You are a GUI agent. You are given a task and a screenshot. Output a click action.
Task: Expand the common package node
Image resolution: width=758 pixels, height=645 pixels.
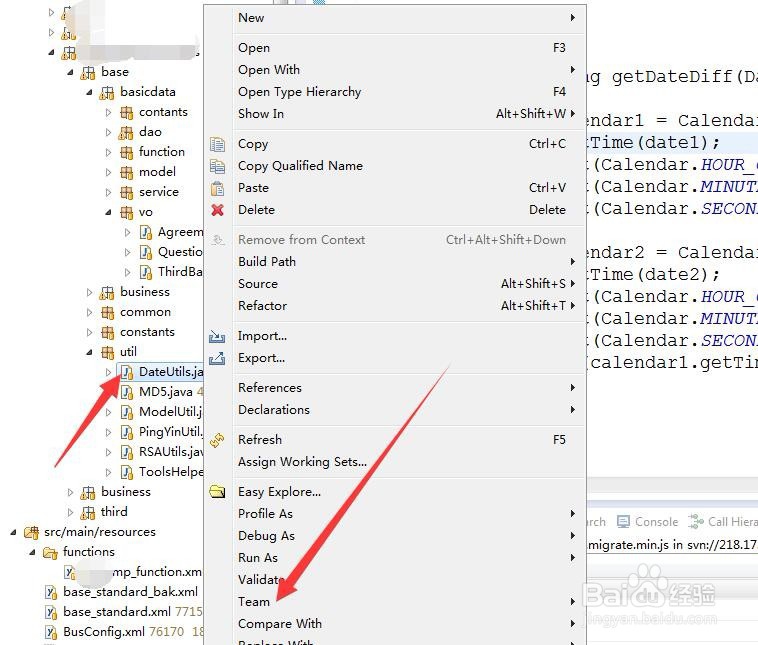tap(89, 312)
